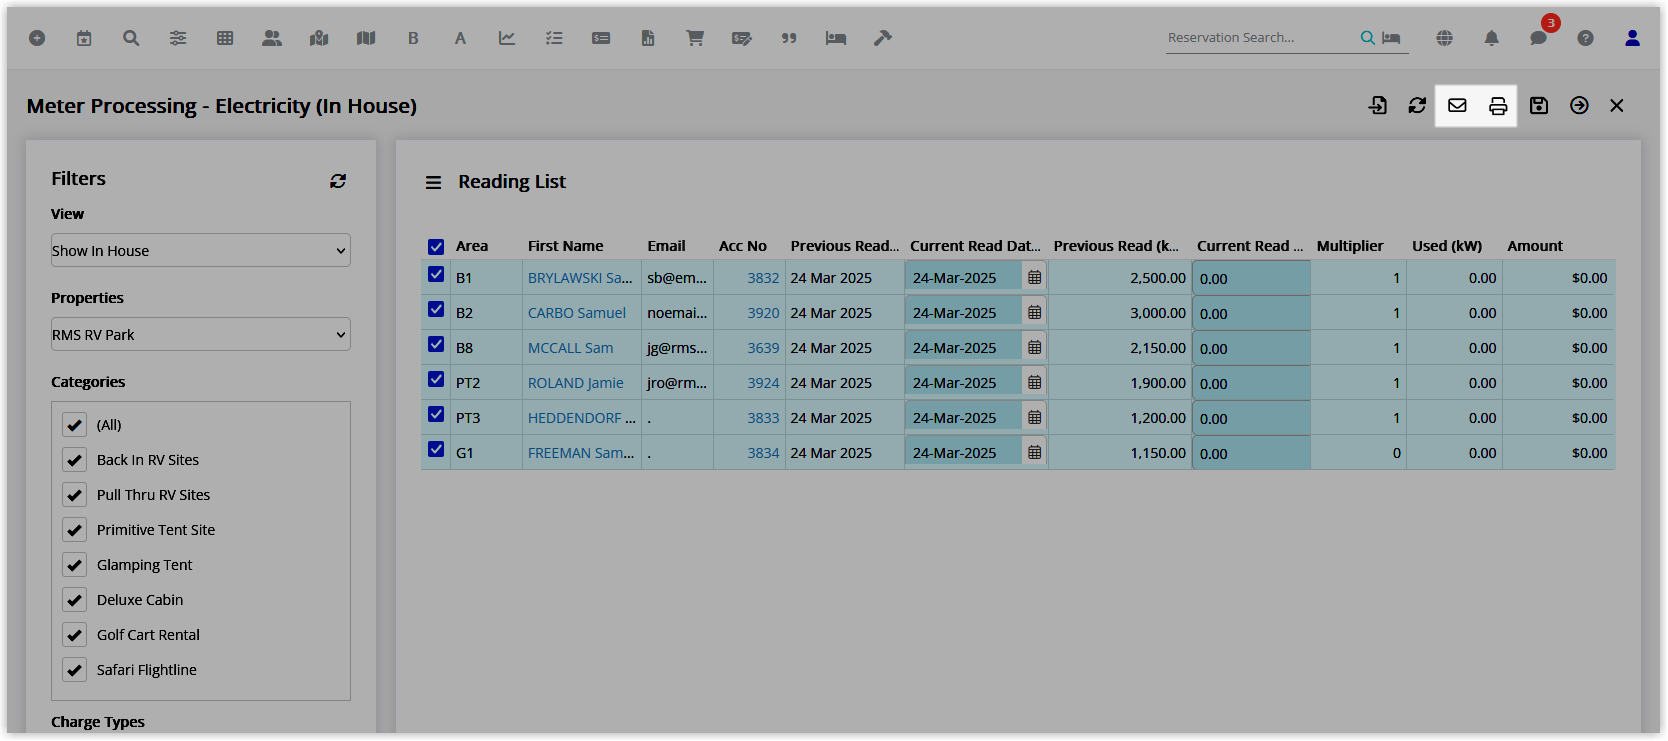Open account number 3834 link
This screenshot has width=1668, height=741.
pos(763,453)
